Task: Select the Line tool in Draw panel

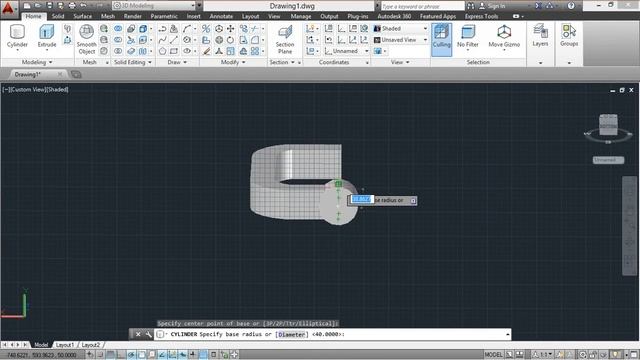Action: tap(174, 40)
